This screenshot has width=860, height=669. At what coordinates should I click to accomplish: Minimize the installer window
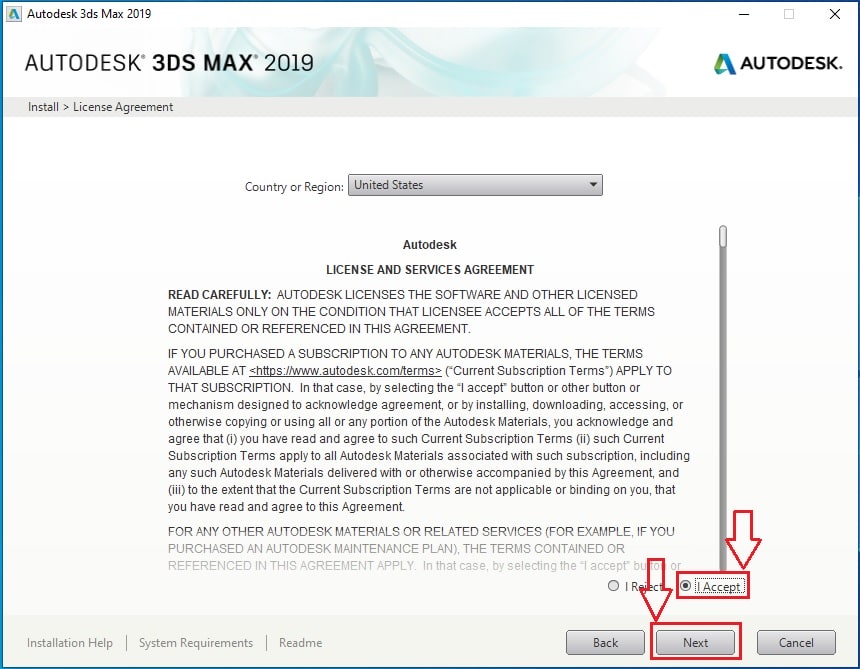coord(744,14)
